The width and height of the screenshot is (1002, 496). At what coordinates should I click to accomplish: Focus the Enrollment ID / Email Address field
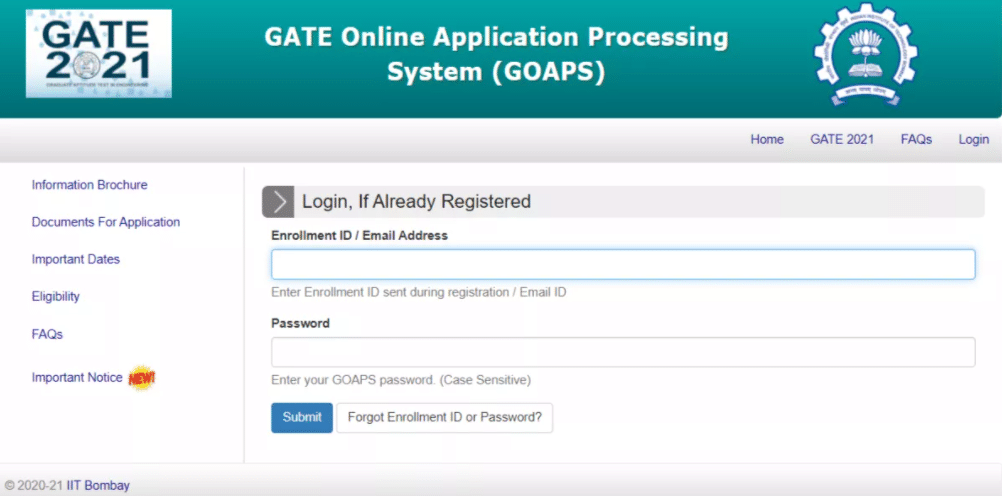click(x=623, y=264)
